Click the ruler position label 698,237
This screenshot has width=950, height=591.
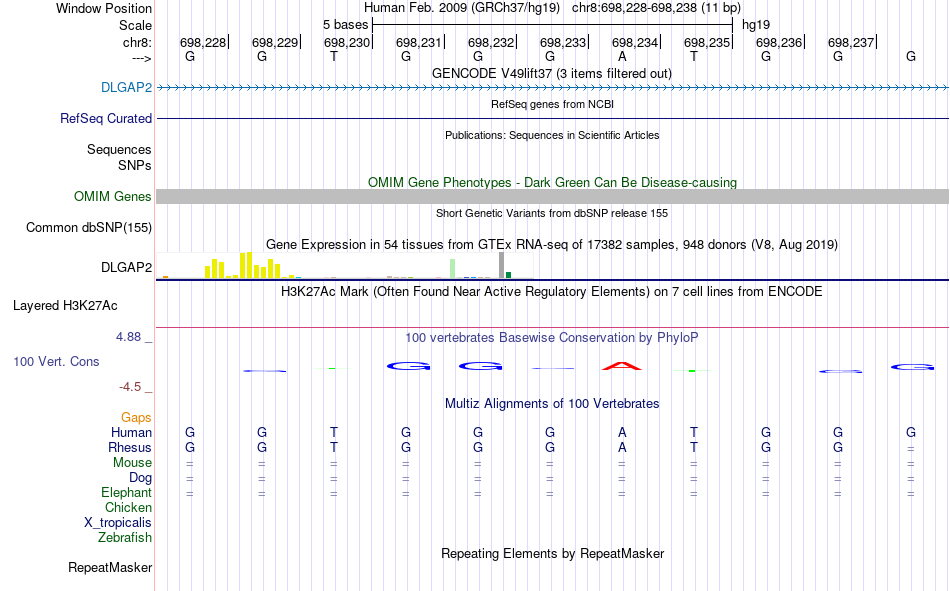pyautogui.click(x=851, y=42)
